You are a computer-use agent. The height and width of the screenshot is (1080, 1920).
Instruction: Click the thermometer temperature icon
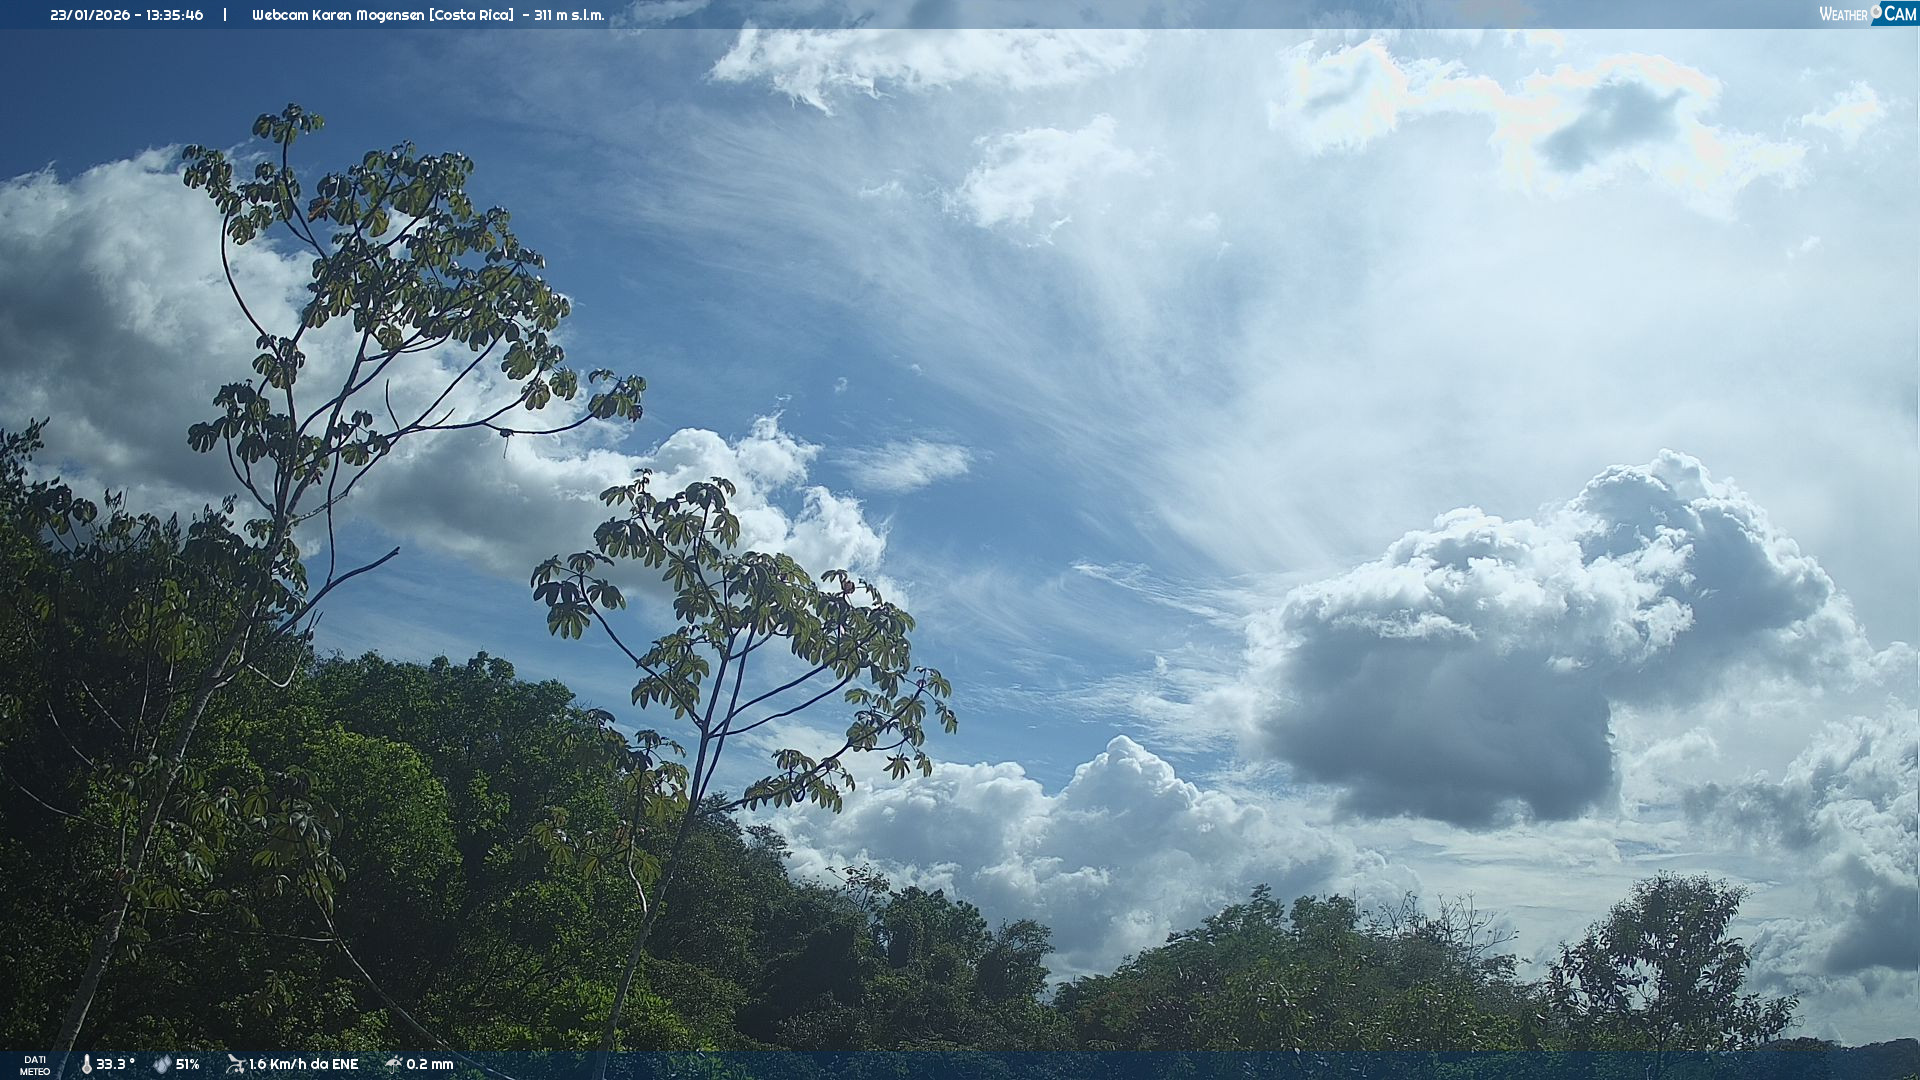[x=86, y=1065]
